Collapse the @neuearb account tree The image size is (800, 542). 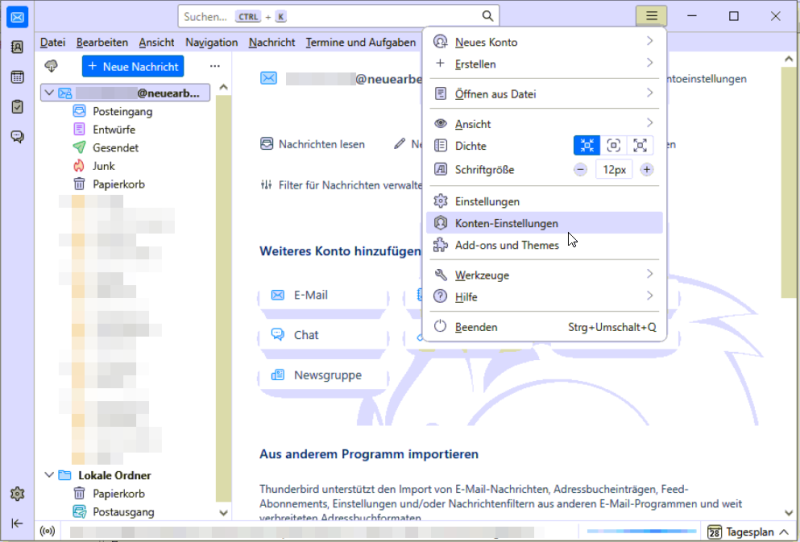coord(49,93)
